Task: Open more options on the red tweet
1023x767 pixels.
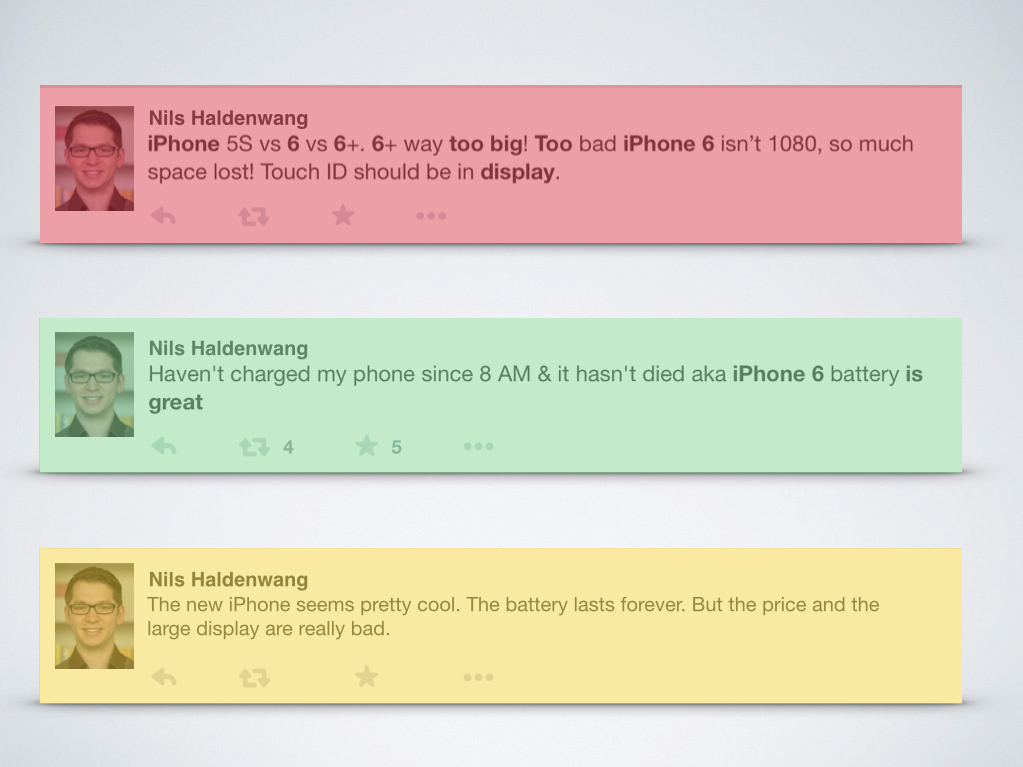Action: point(431,216)
